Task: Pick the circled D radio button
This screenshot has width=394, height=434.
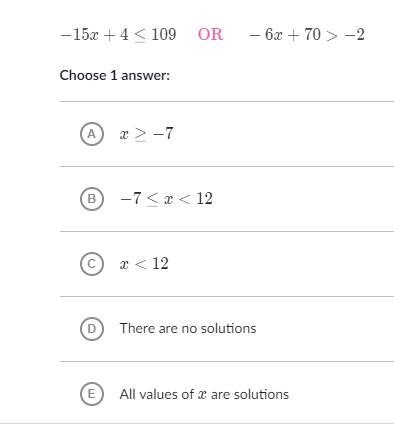Action: pyautogui.click(x=92, y=329)
